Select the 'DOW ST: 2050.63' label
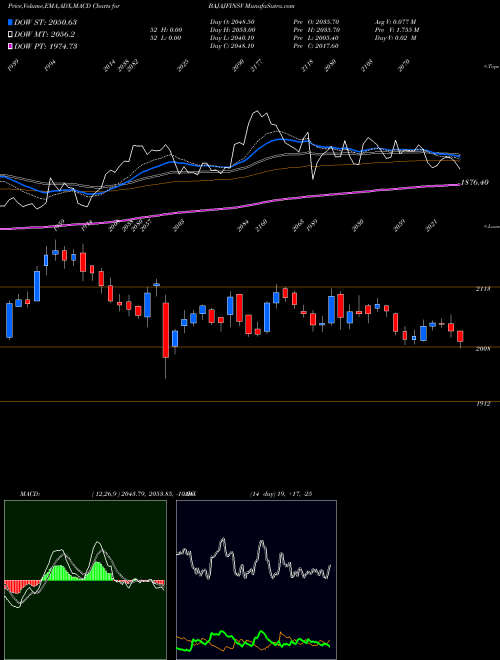The width and height of the screenshot is (500, 660). [45, 22]
